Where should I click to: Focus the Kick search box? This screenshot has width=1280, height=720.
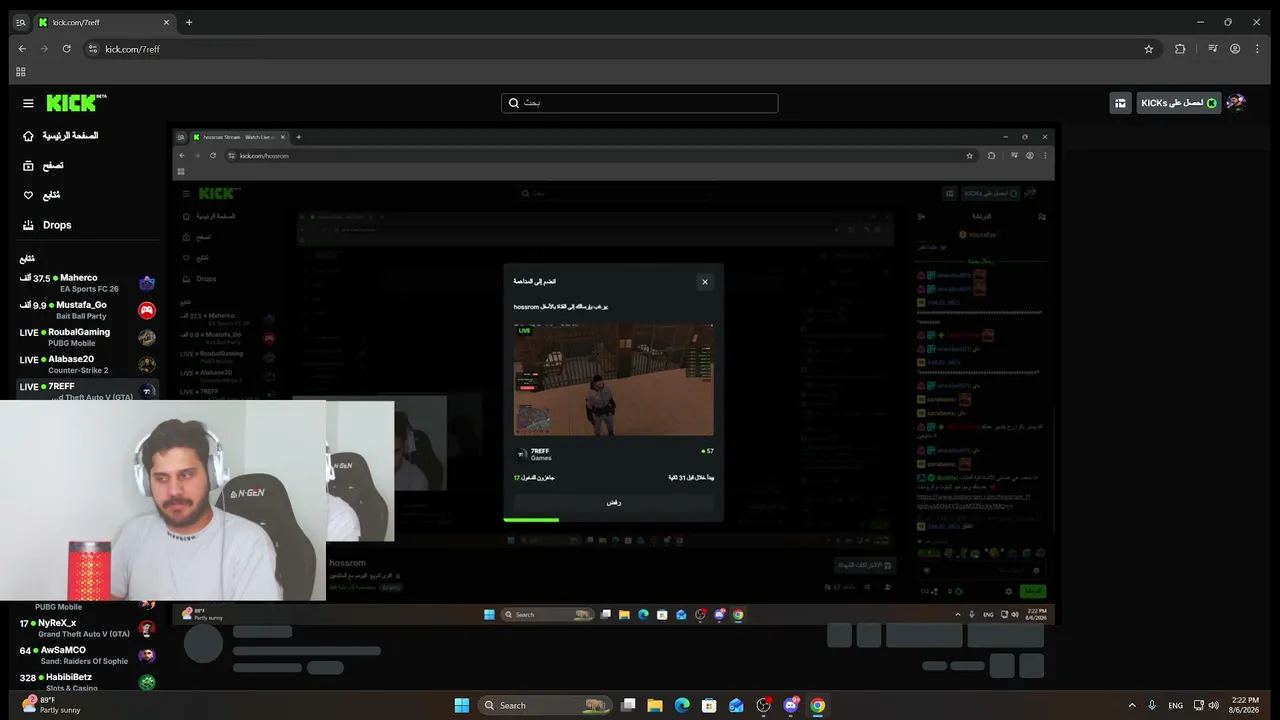(640, 103)
